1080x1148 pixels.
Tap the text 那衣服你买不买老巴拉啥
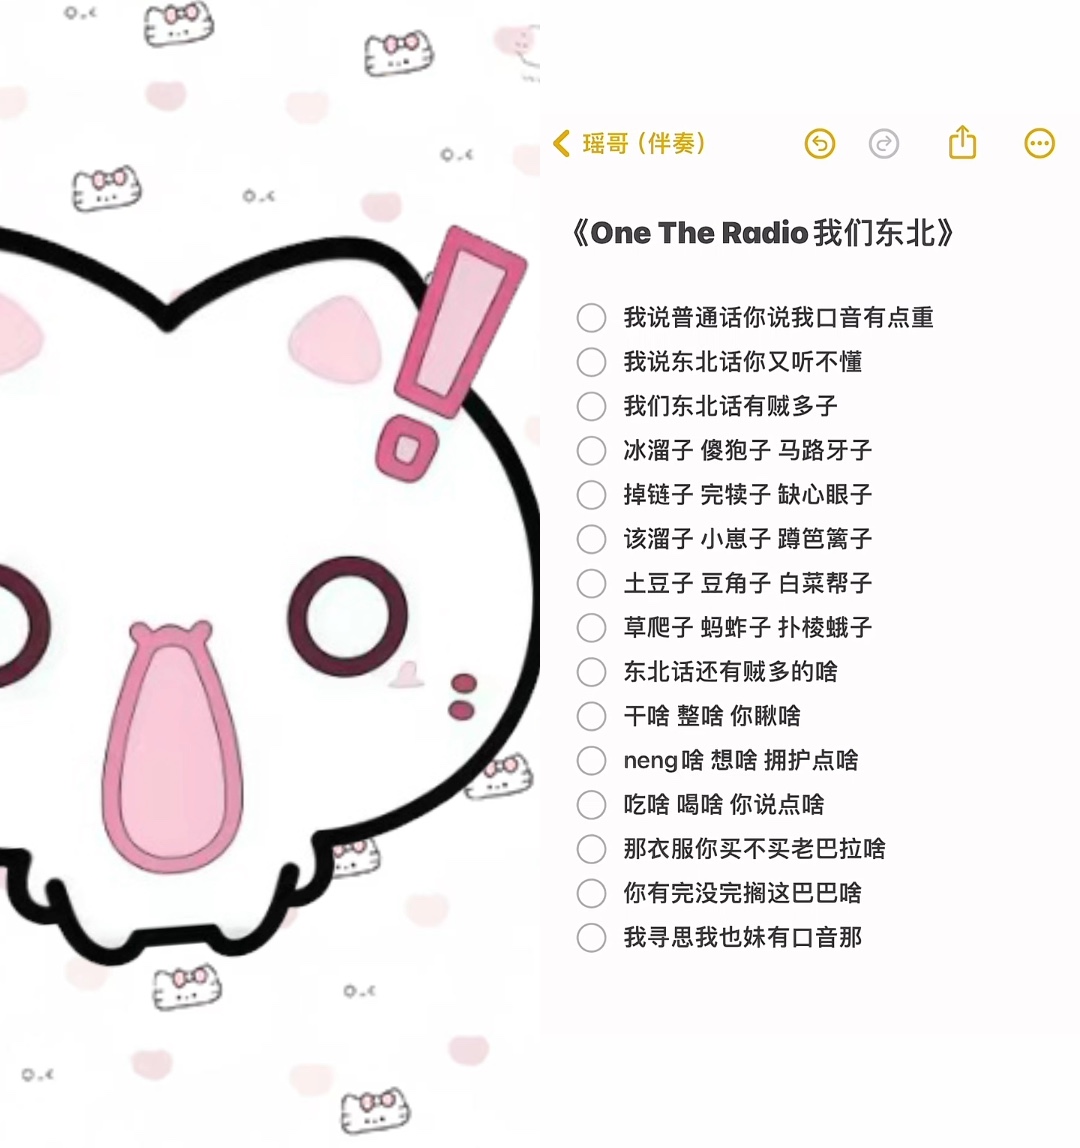click(754, 849)
